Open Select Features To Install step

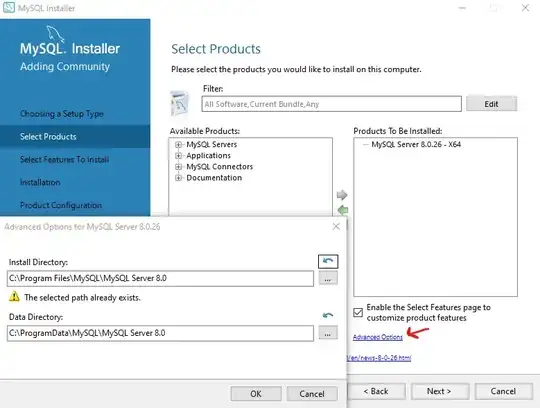point(64,159)
